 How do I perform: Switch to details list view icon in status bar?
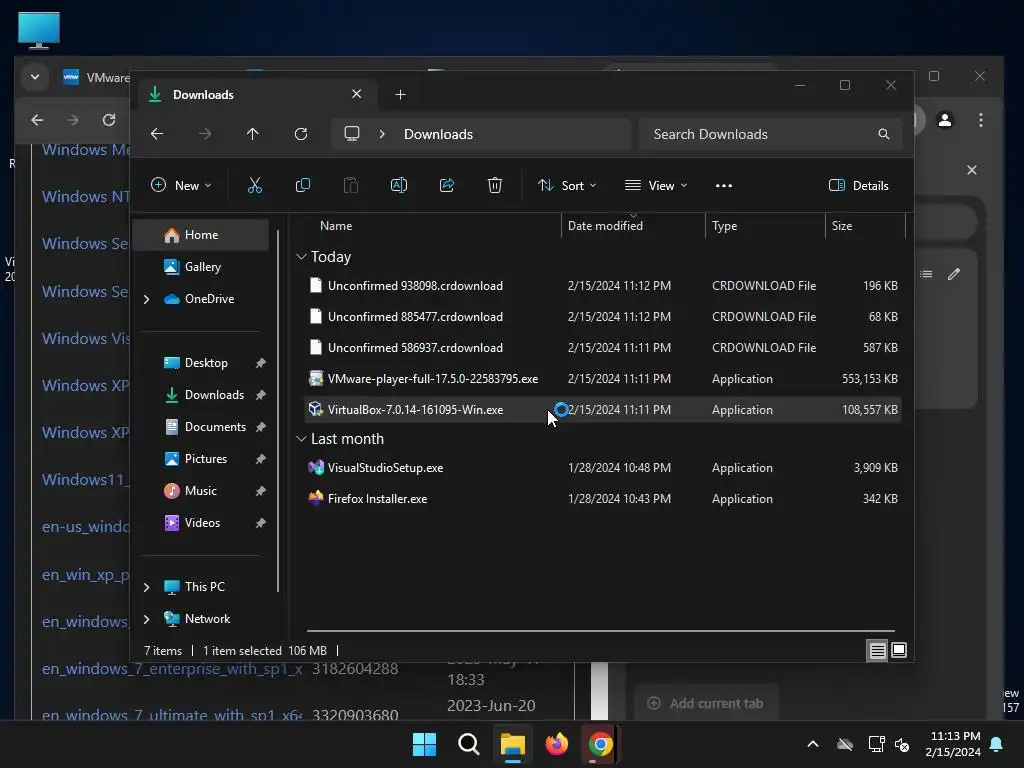(877, 650)
